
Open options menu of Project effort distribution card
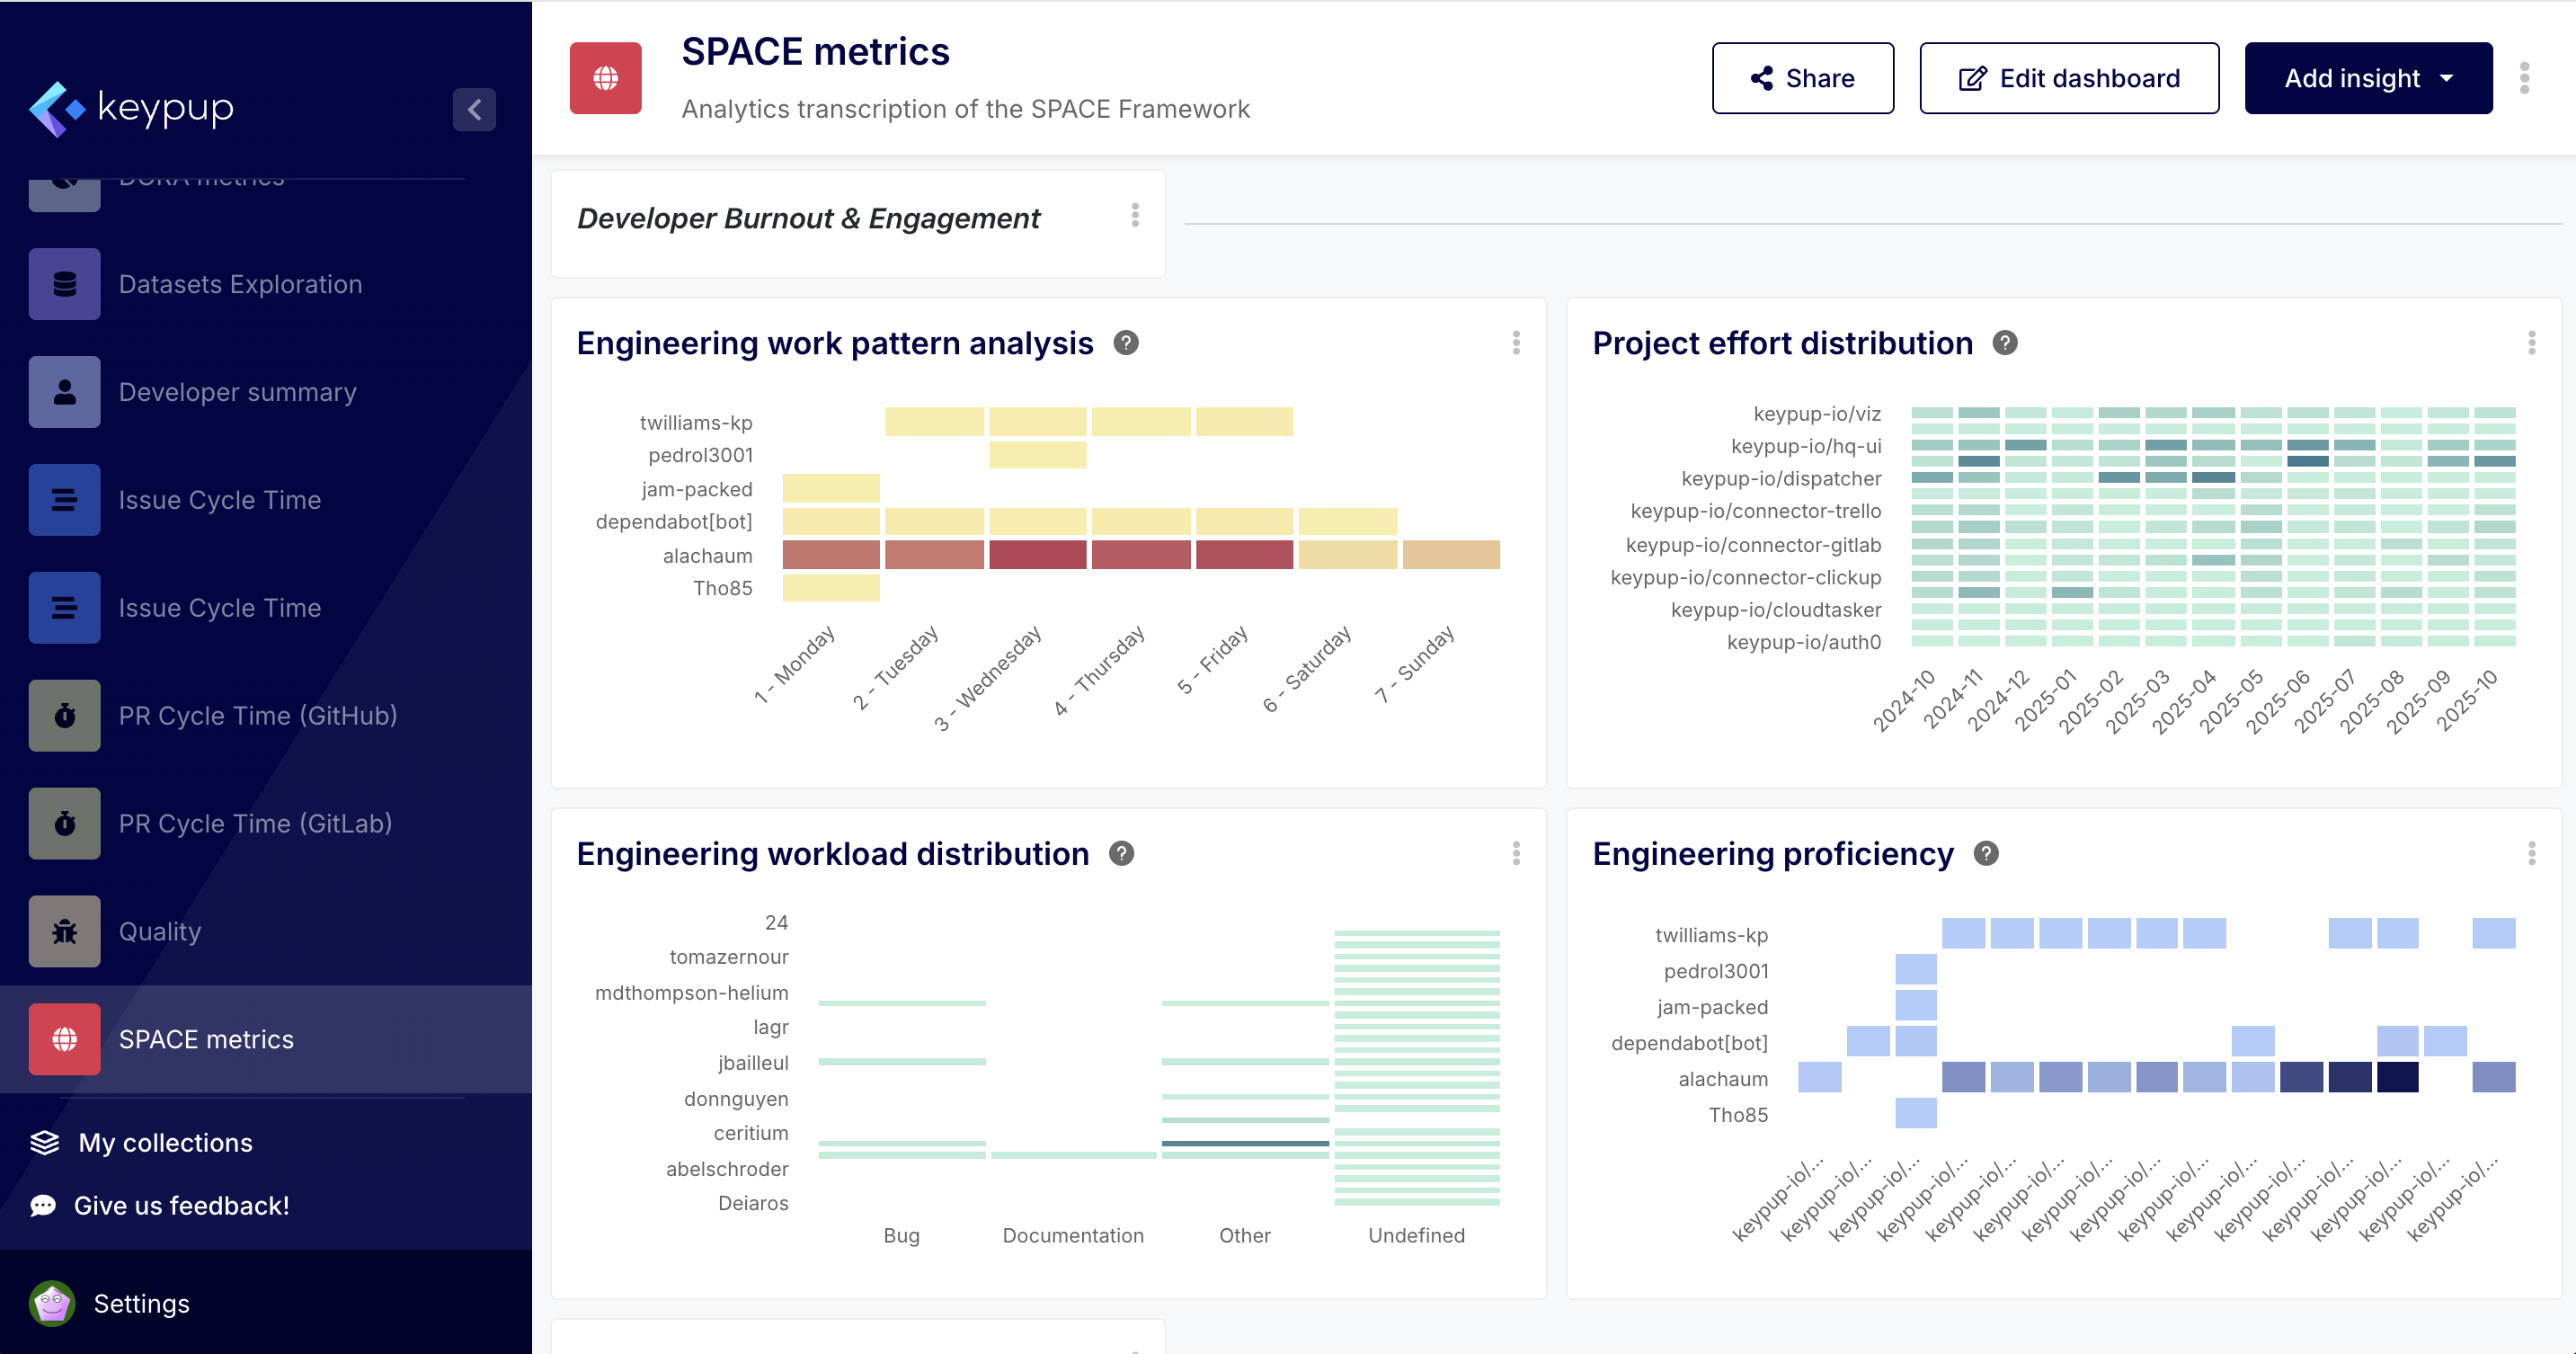2531,343
